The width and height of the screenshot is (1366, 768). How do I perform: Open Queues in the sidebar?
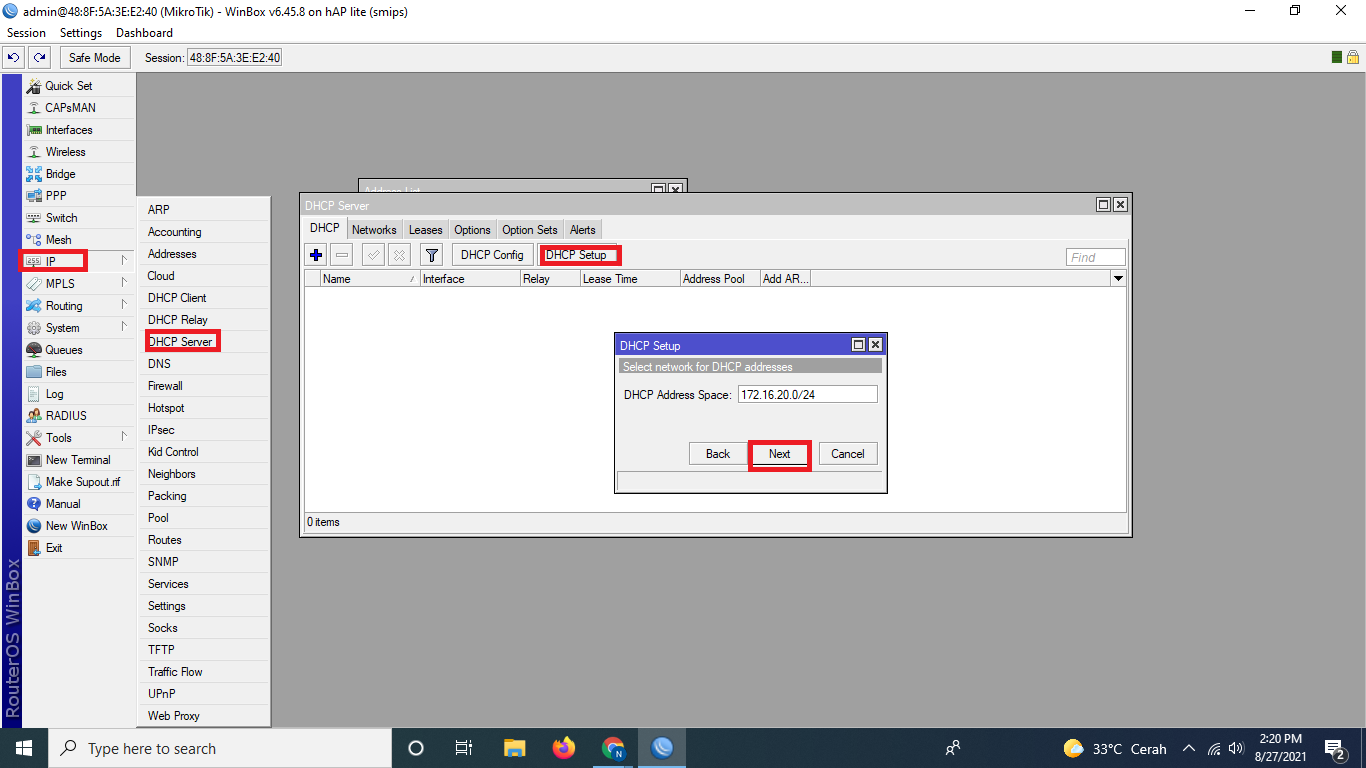coord(79,350)
